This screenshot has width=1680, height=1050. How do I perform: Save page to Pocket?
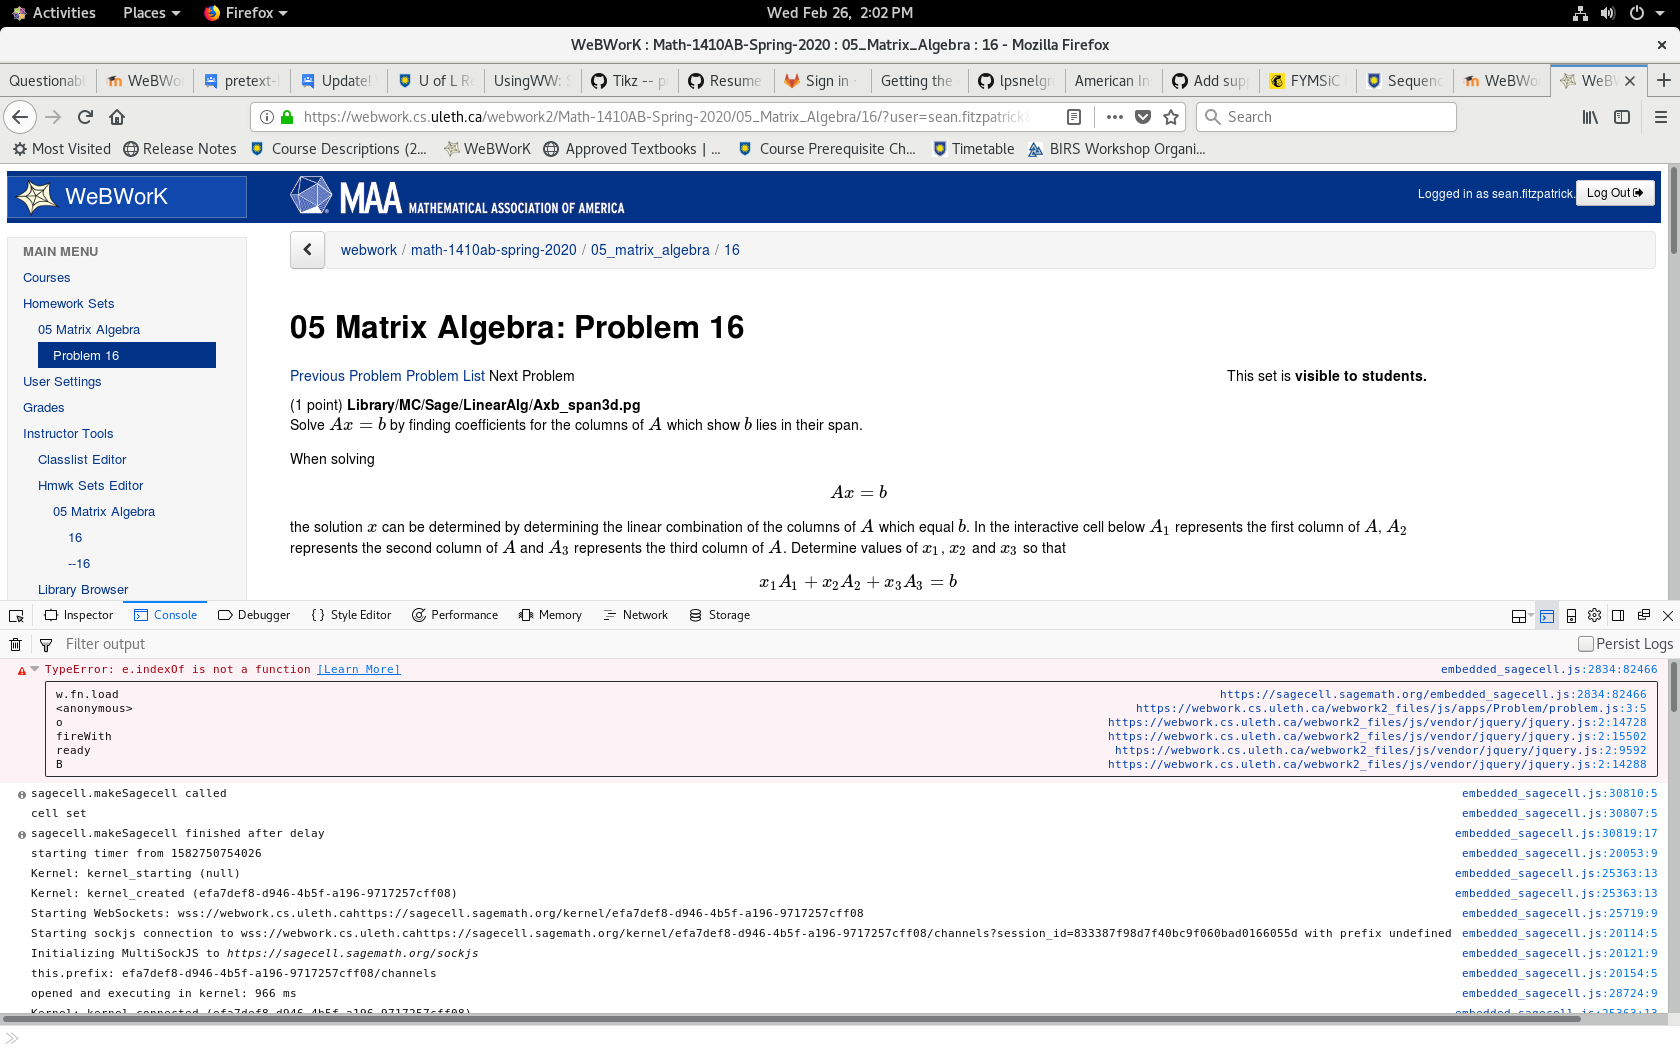click(1143, 117)
